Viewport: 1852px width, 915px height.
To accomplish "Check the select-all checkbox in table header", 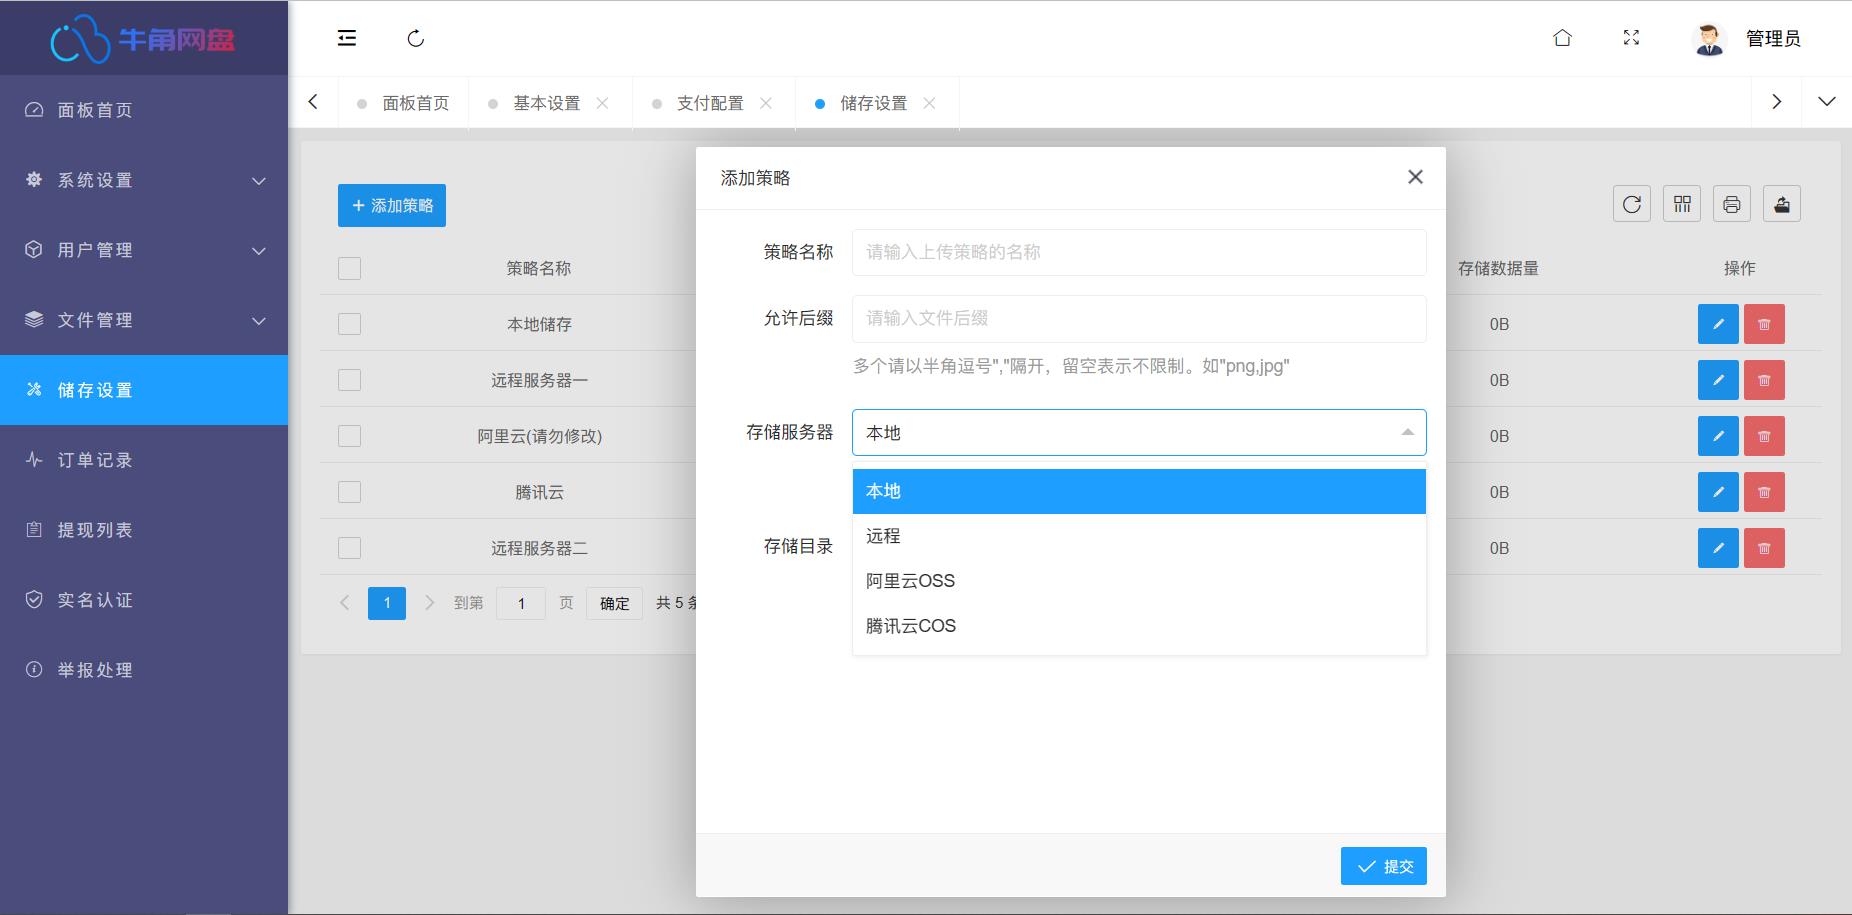I will click(349, 268).
